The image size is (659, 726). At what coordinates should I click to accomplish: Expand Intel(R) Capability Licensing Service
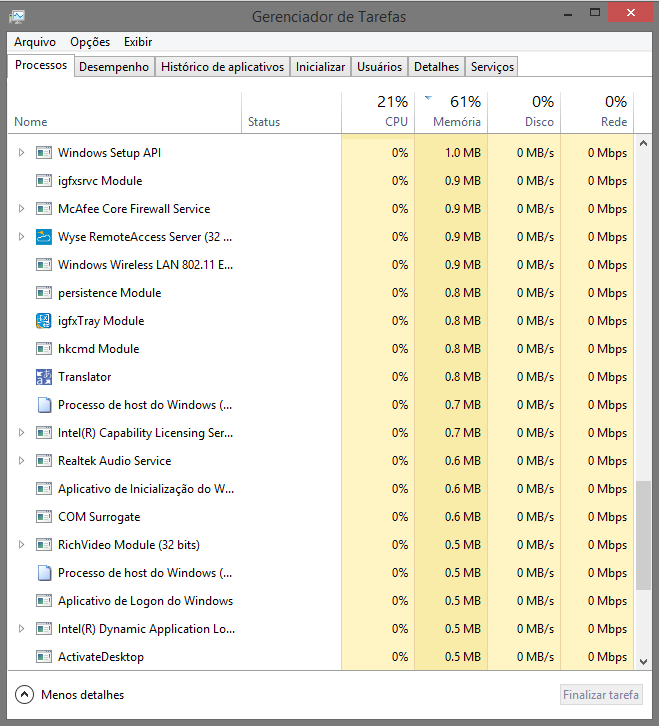[21, 433]
